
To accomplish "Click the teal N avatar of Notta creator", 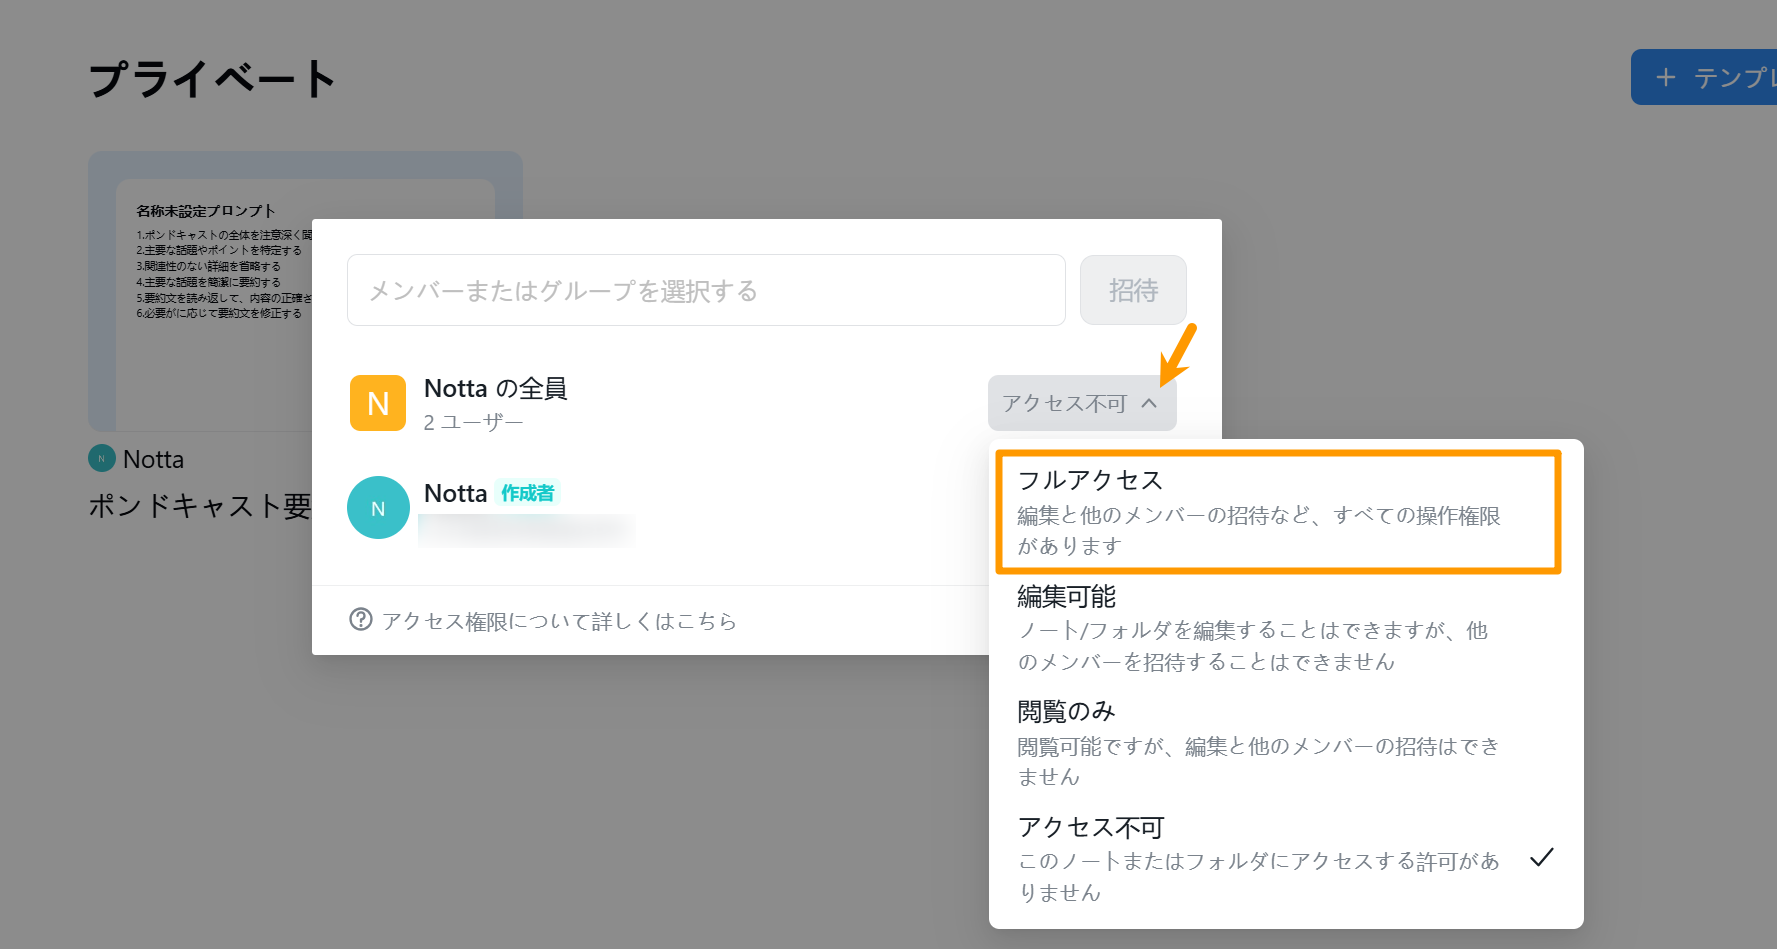I will pyautogui.click(x=378, y=508).
